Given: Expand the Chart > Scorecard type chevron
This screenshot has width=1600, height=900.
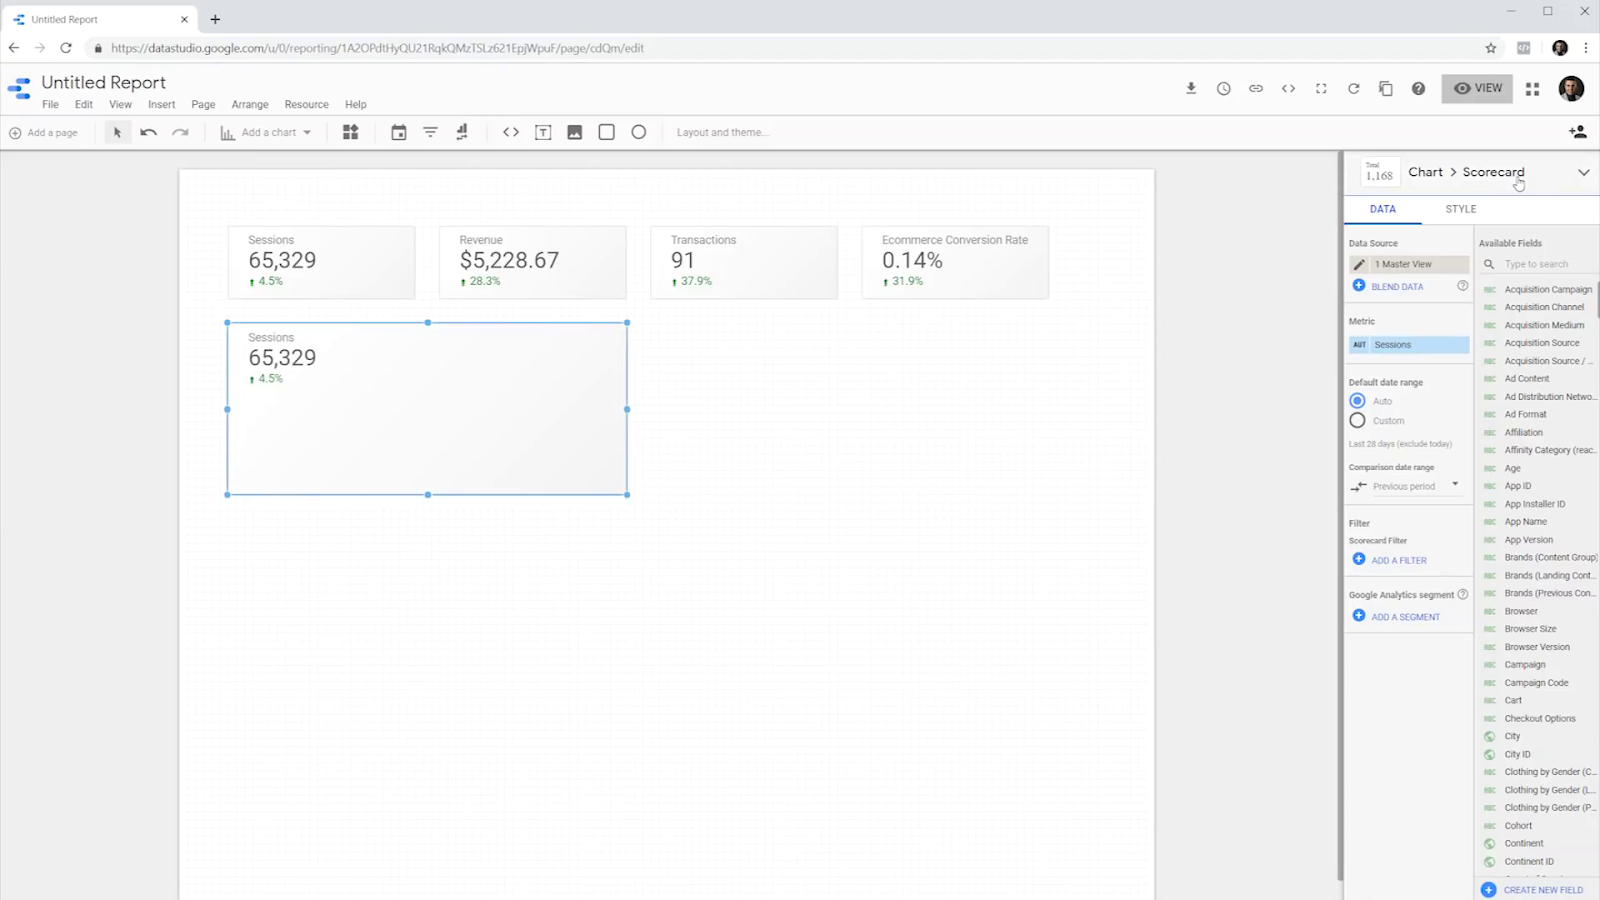Looking at the screenshot, I should tap(1584, 172).
